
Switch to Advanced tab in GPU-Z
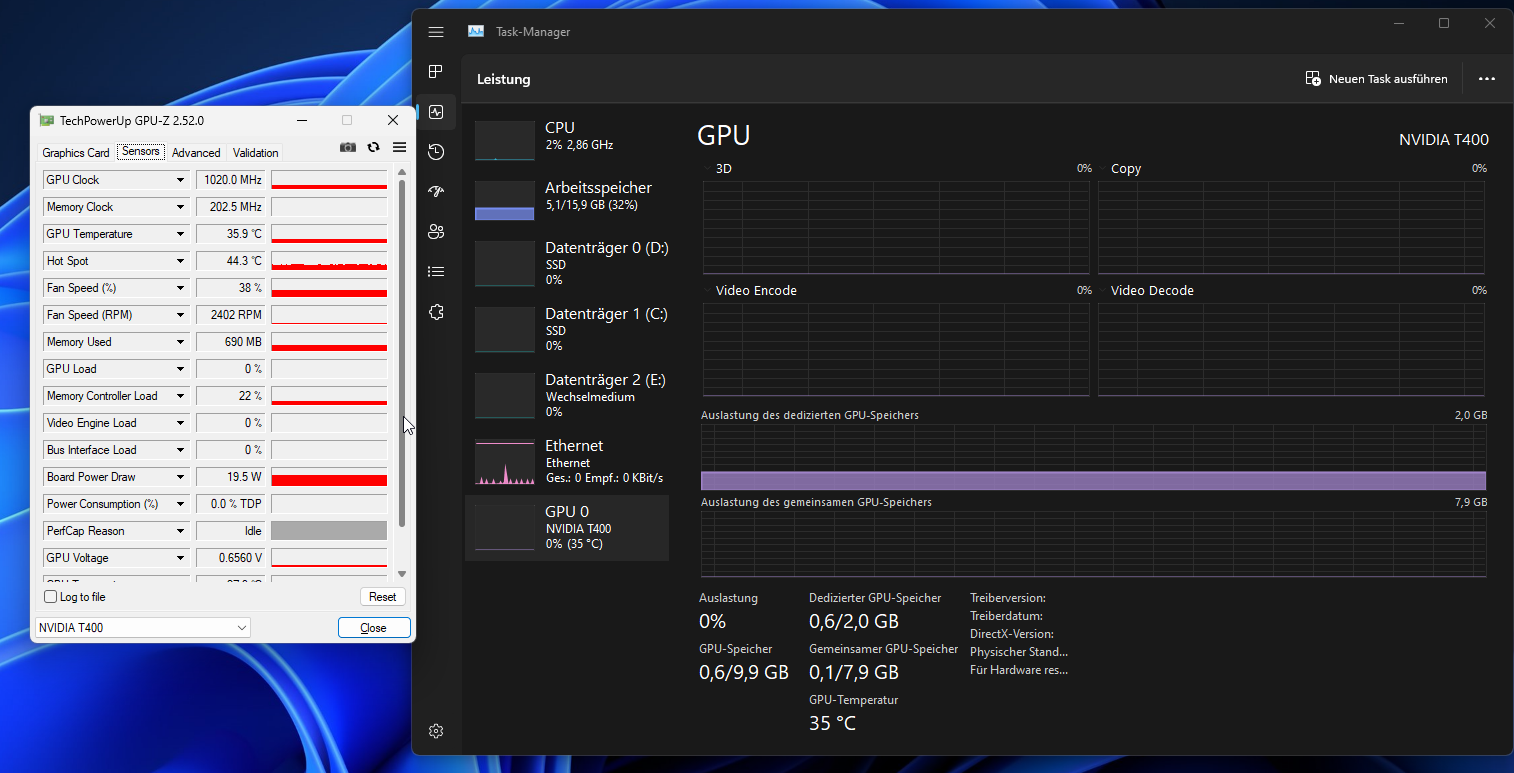tap(196, 153)
